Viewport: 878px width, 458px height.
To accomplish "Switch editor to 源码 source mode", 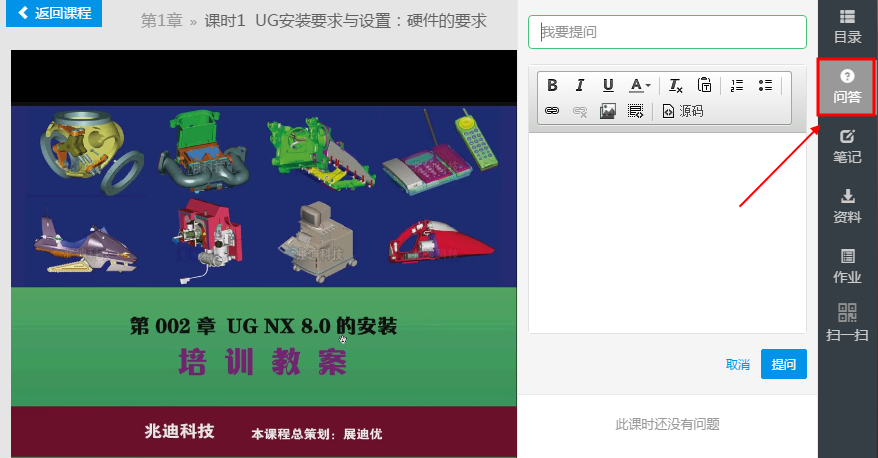I will (683, 111).
